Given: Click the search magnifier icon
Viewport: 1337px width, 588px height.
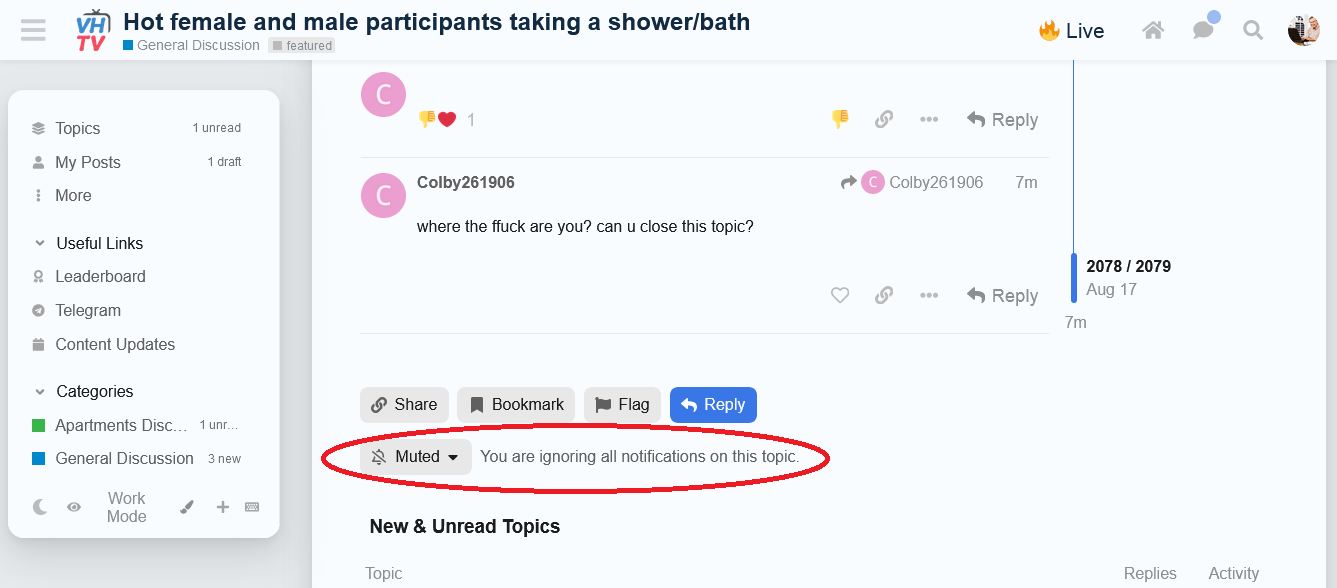Looking at the screenshot, I should [x=1253, y=31].
